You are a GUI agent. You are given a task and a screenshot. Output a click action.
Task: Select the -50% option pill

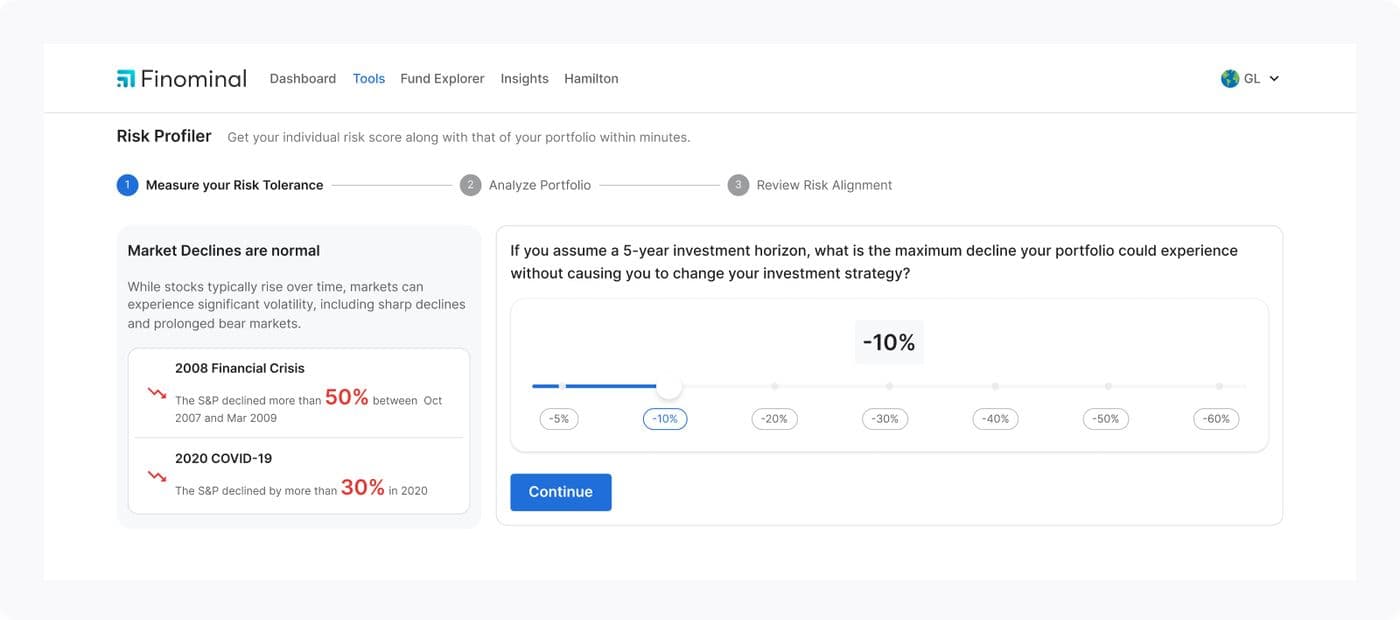coord(1106,419)
